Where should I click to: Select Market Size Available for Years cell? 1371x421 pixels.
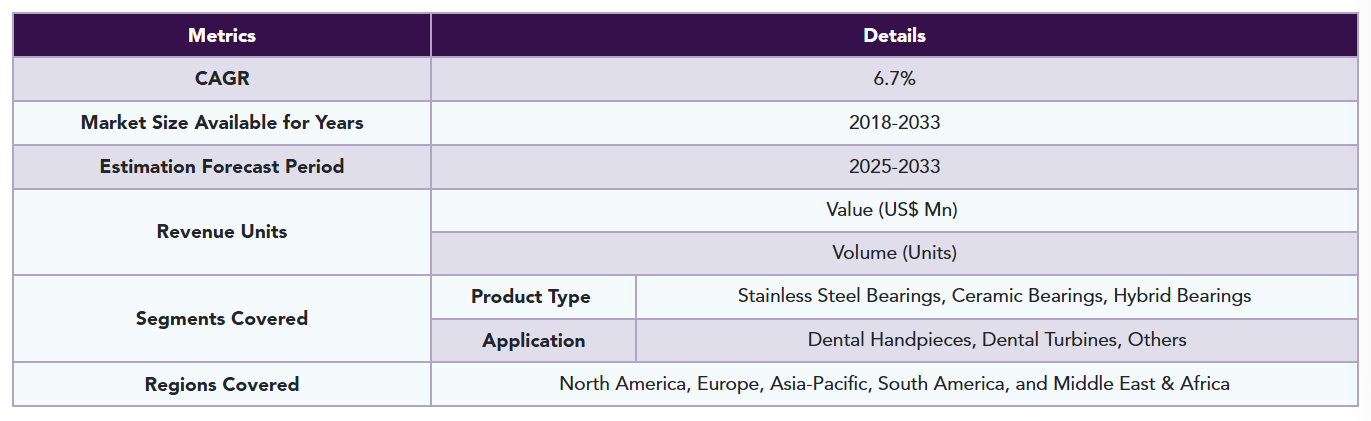[x=222, y=123]
